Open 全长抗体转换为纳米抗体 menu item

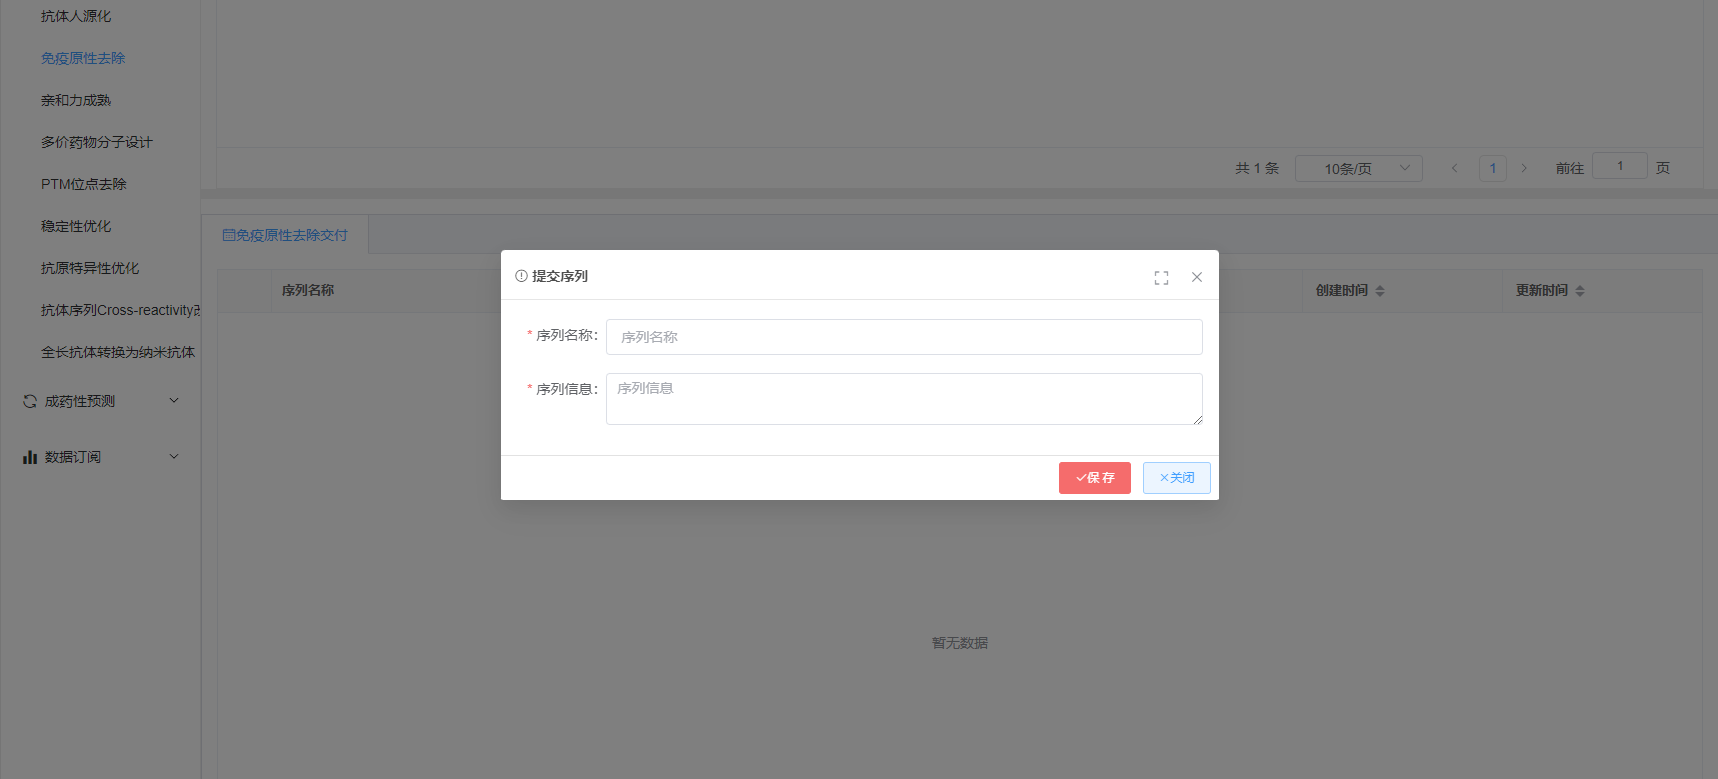coord(118,352)
